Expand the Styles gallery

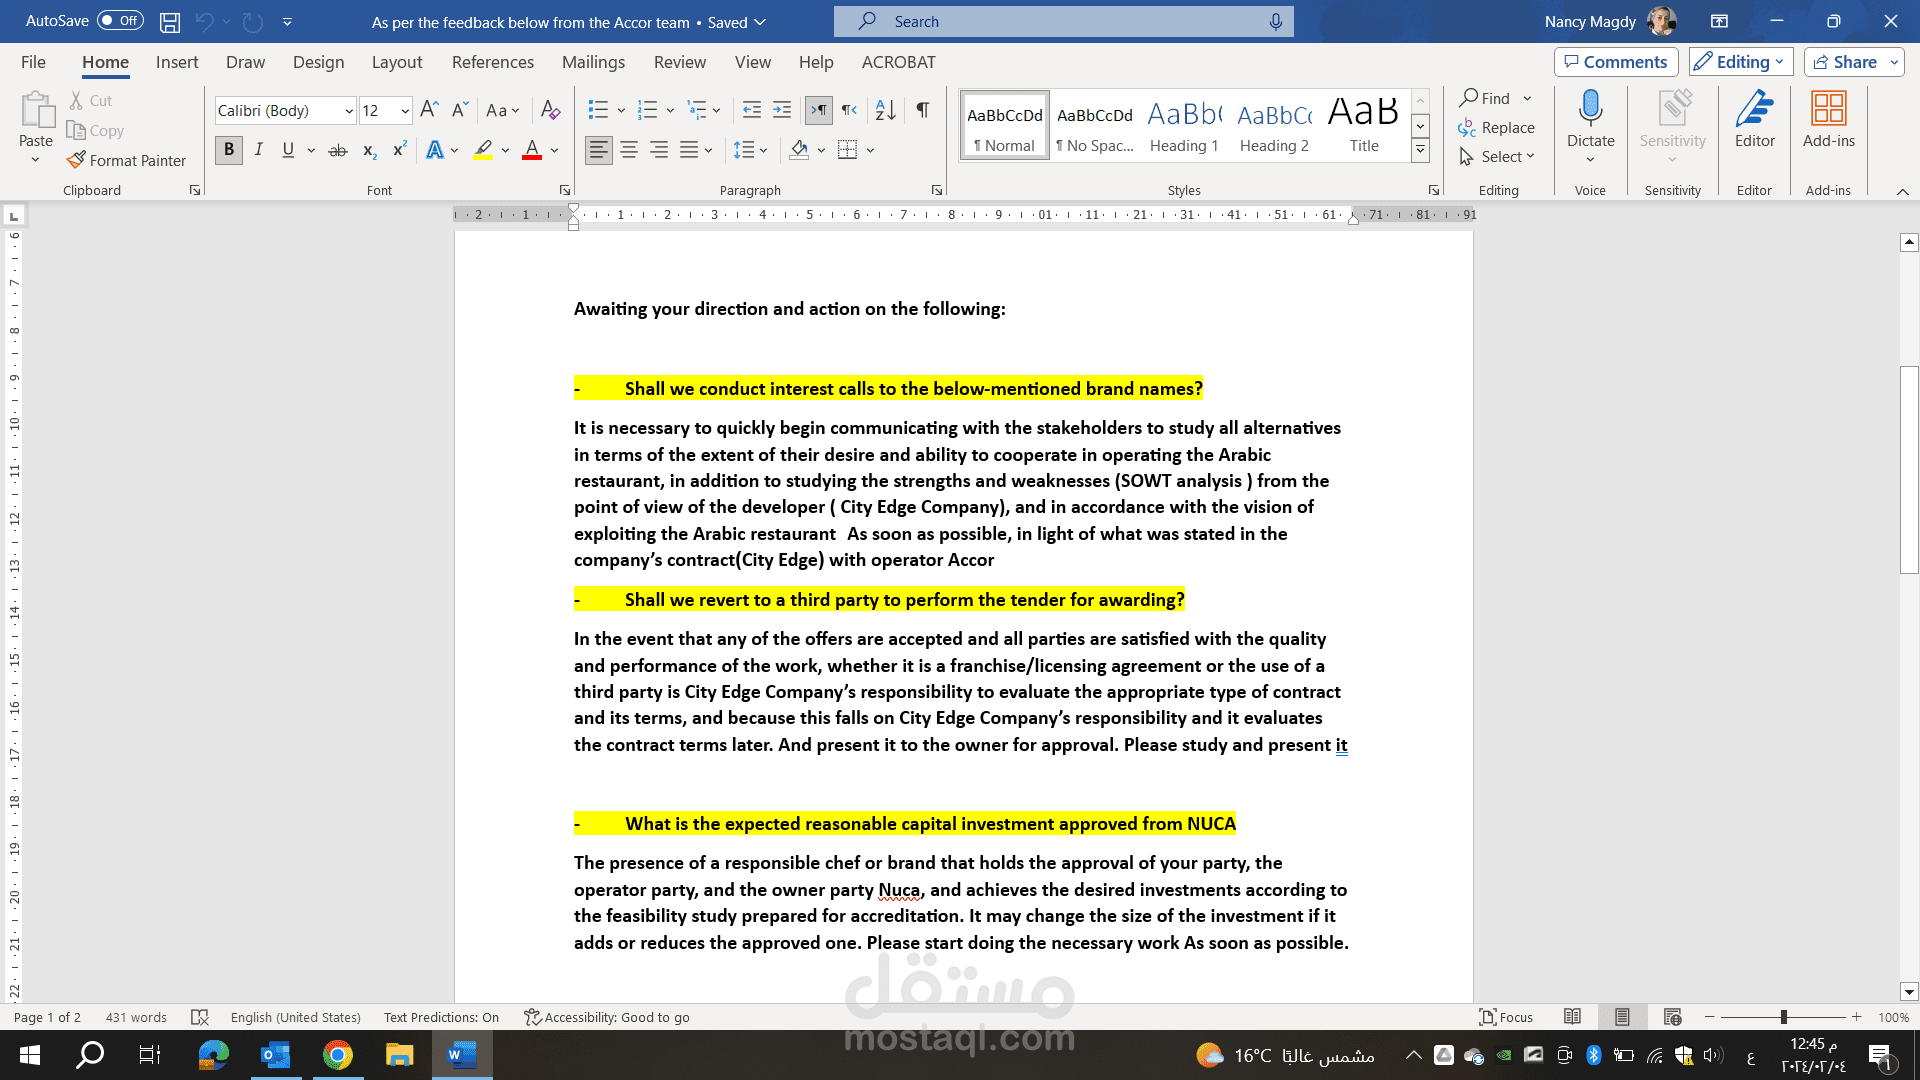1420,151
